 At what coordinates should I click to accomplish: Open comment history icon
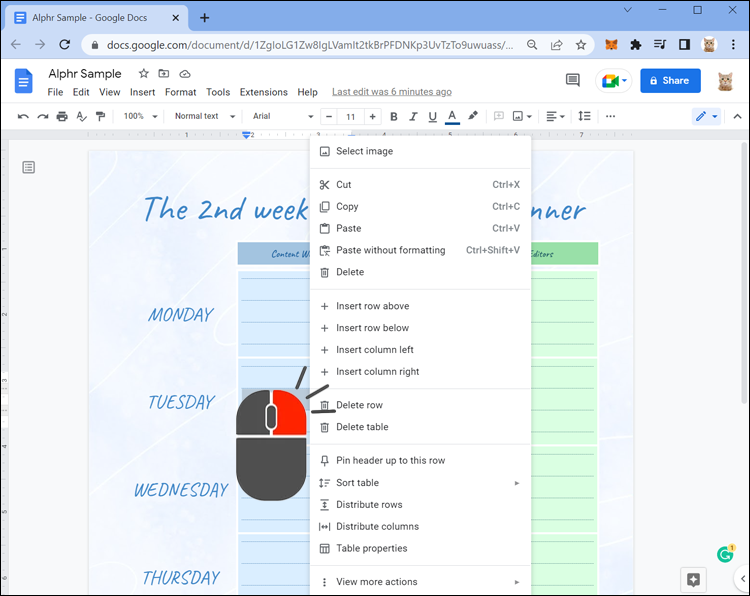pyautogui.click(x=573, y=80)
